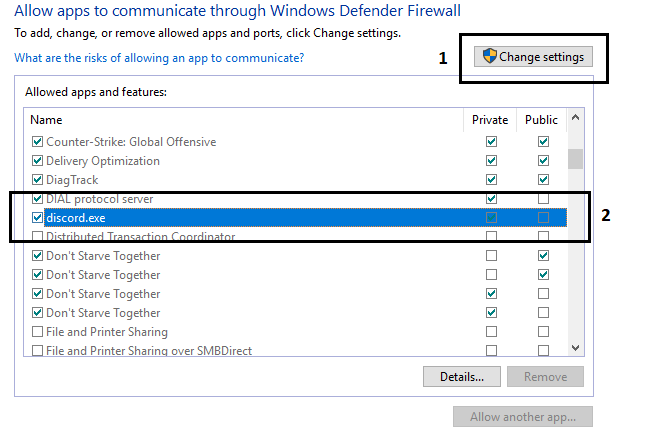Uncheck Delivery Optimization name checkbox
The height and width of the screenshot is (436, 648).
pyautogui.click(x=37, y=160)
